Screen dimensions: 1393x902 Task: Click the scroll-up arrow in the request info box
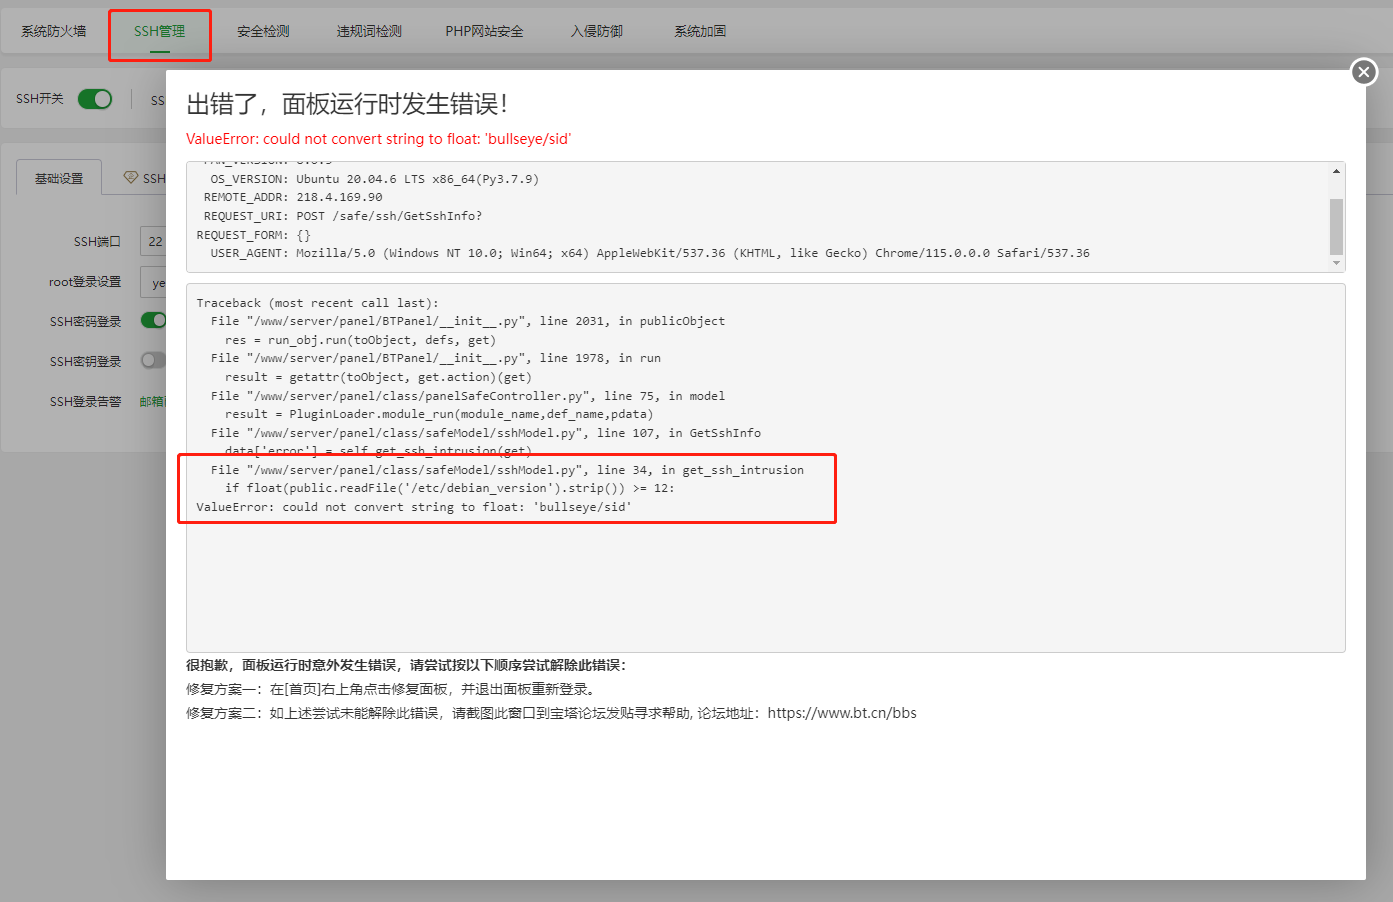[x=1336, y=171]
